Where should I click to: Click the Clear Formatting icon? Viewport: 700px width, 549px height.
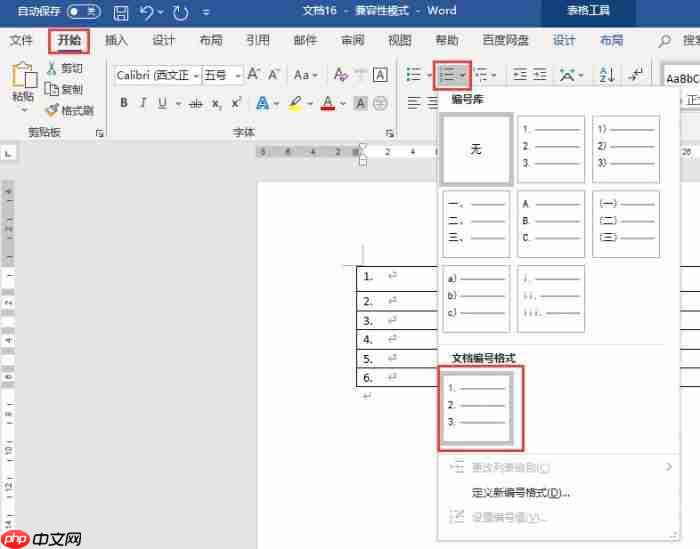(x=341, y=75)
